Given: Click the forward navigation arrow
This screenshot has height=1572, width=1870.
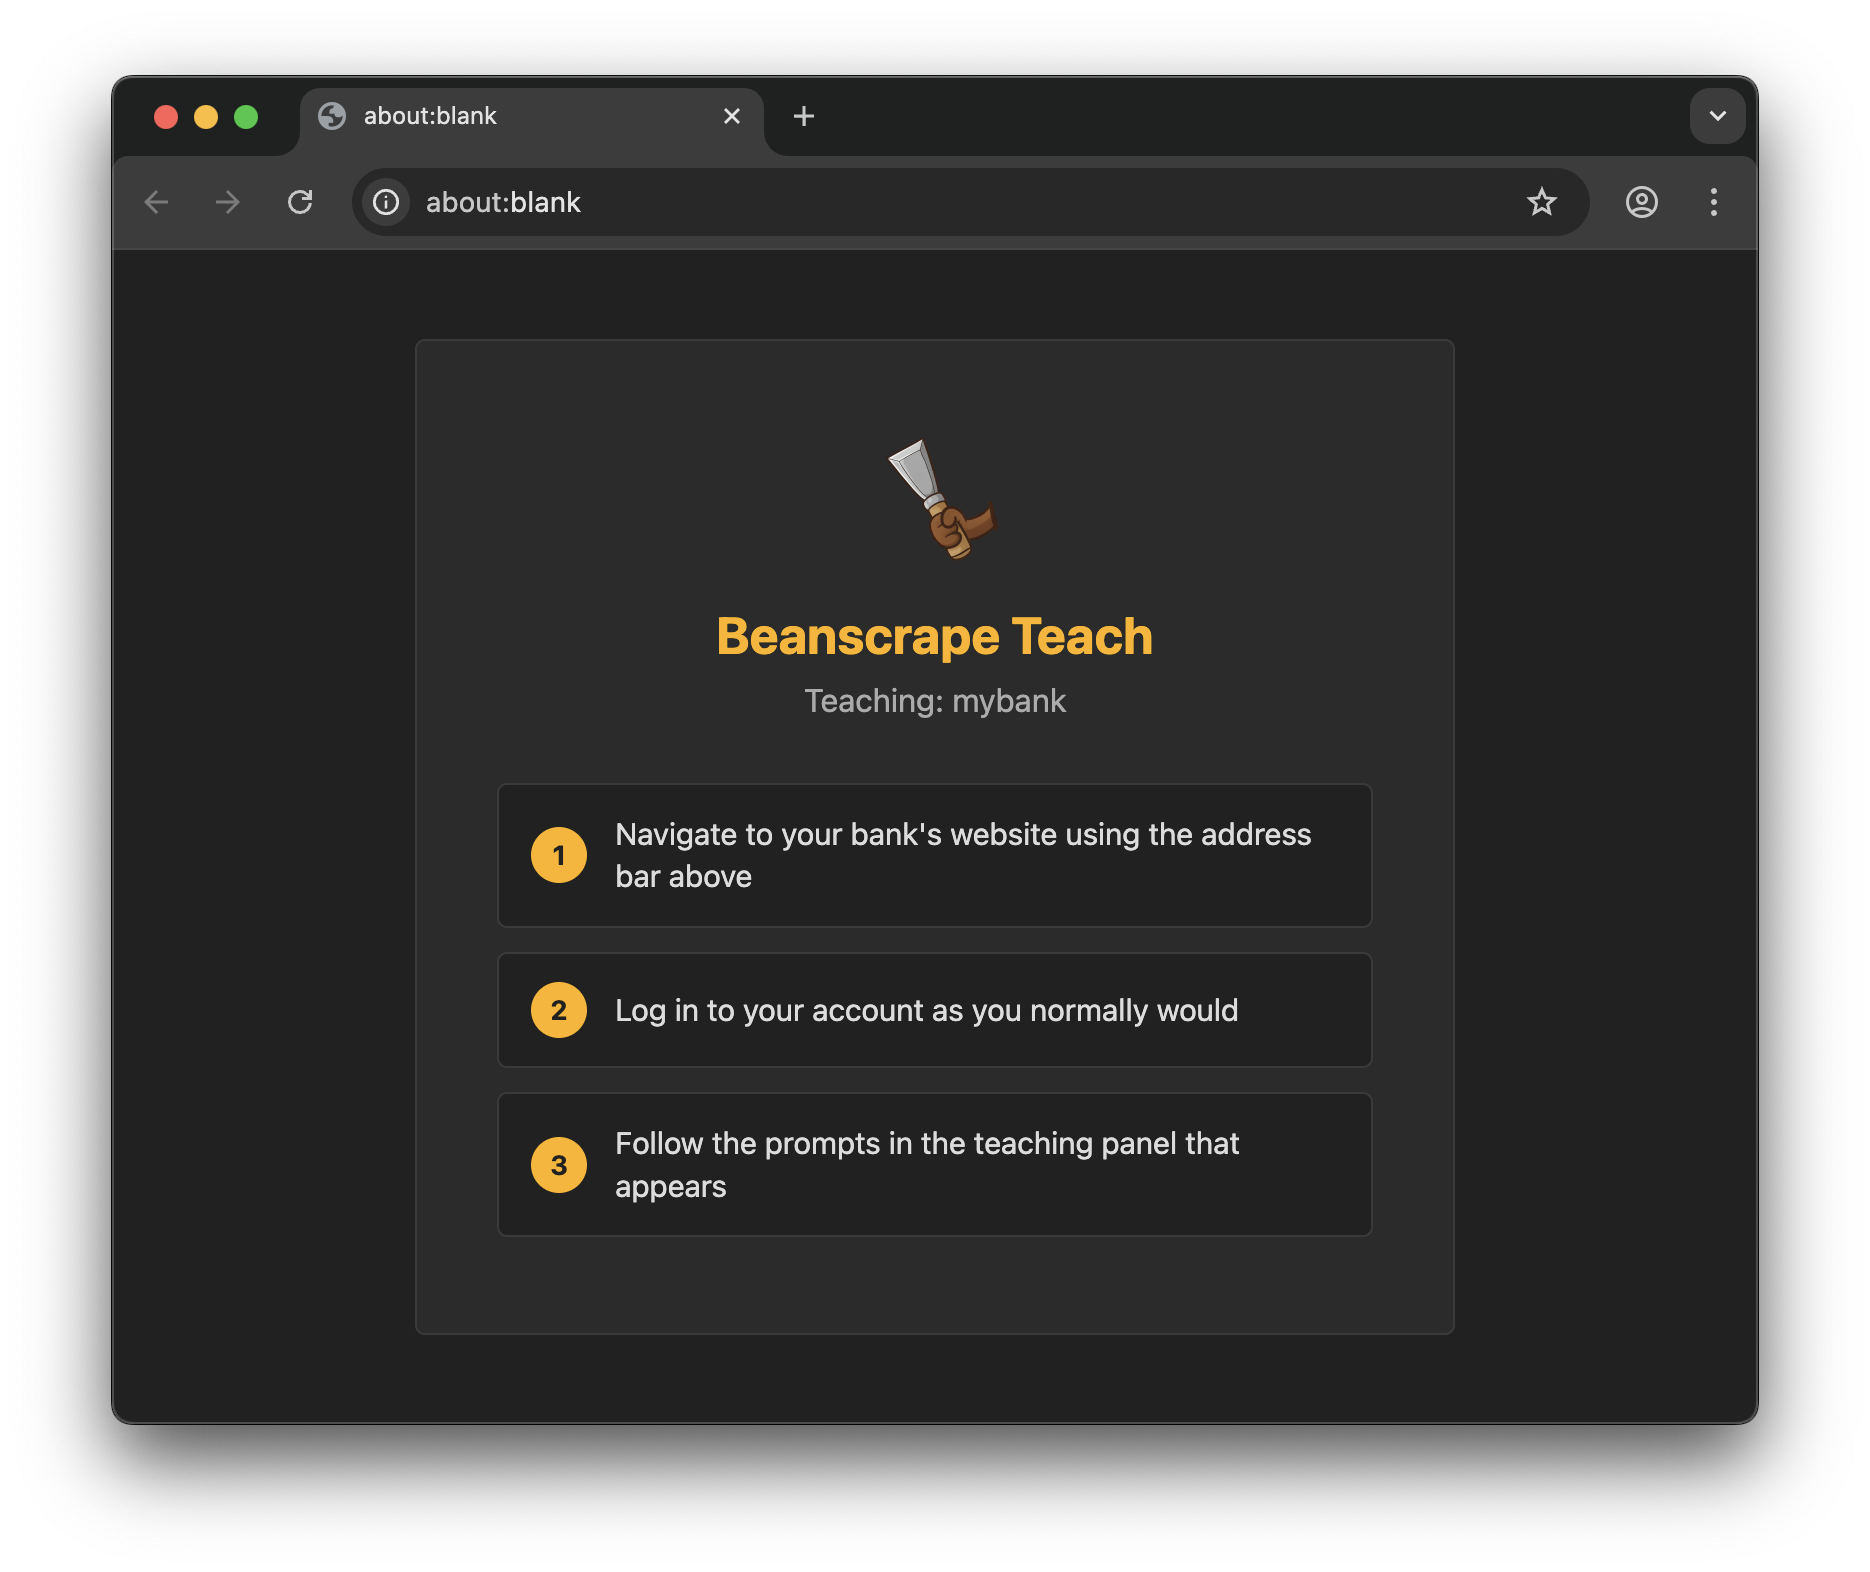Looking at the screenshot, I should (x=228, y=203).
